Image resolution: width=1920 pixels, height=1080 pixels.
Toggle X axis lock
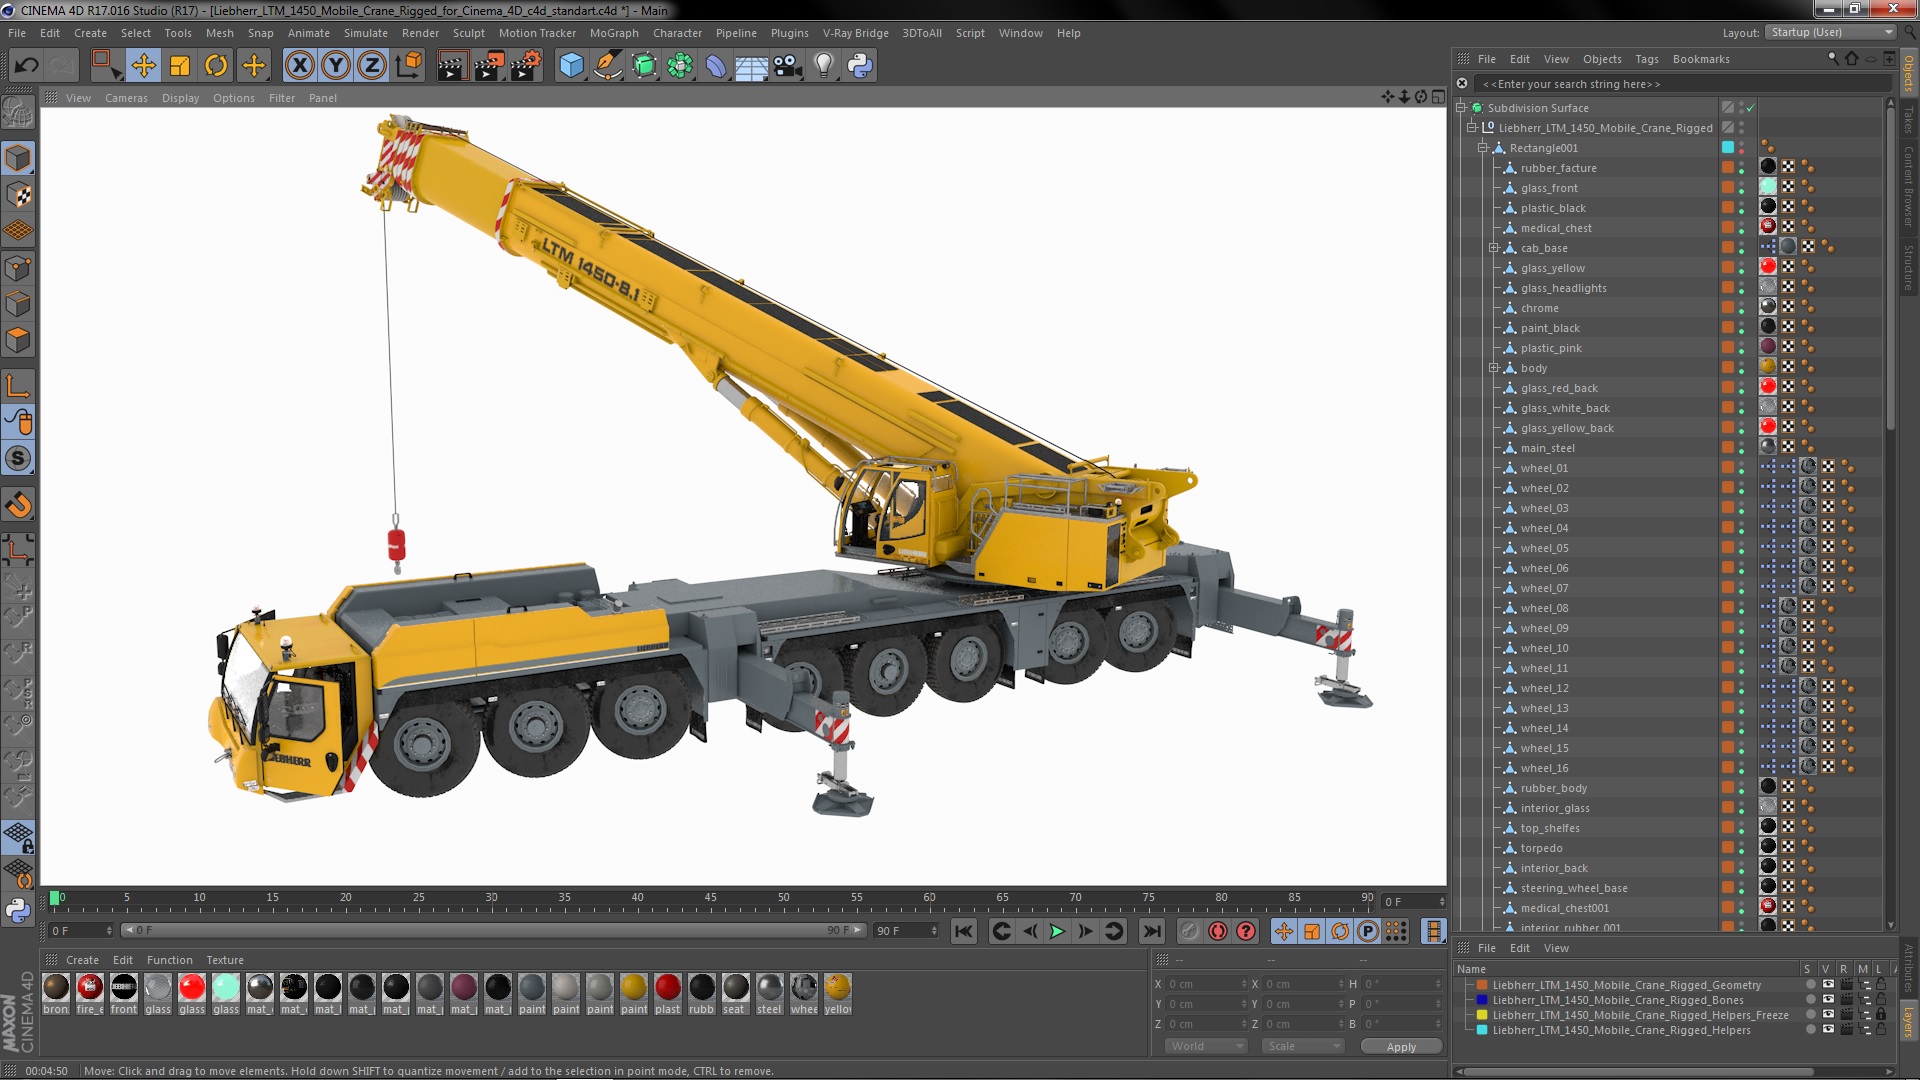299,66
